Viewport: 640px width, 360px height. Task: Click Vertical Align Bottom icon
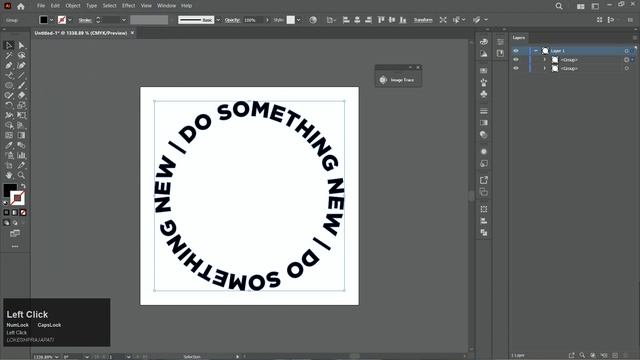tap(403, 20)
